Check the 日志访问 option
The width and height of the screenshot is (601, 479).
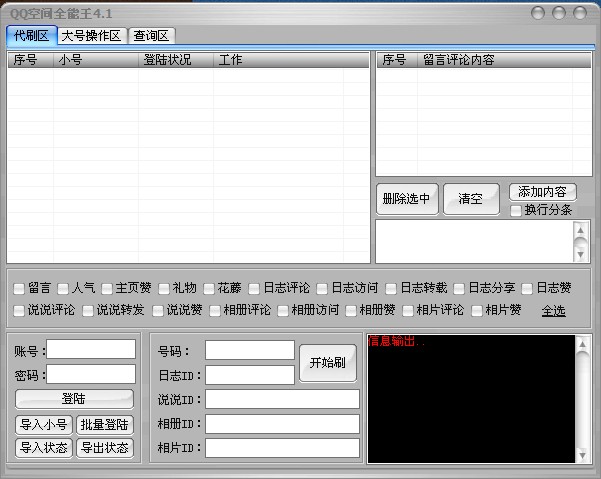[x=322, y=288]
